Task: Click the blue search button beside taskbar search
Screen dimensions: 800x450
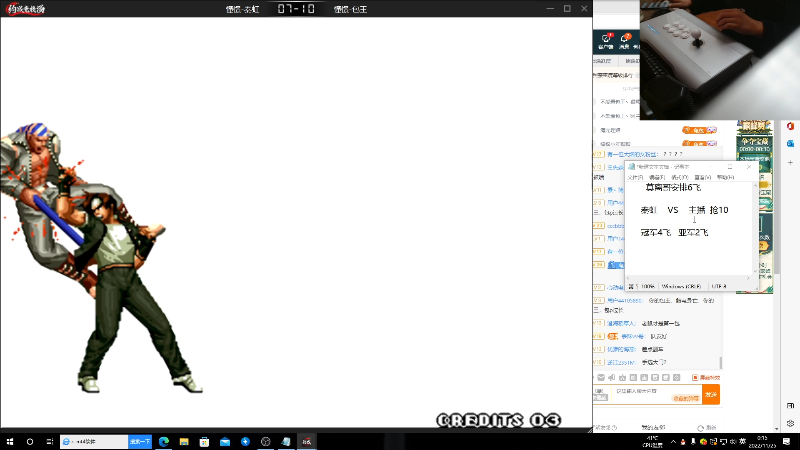Action: [x=140, y=442]
